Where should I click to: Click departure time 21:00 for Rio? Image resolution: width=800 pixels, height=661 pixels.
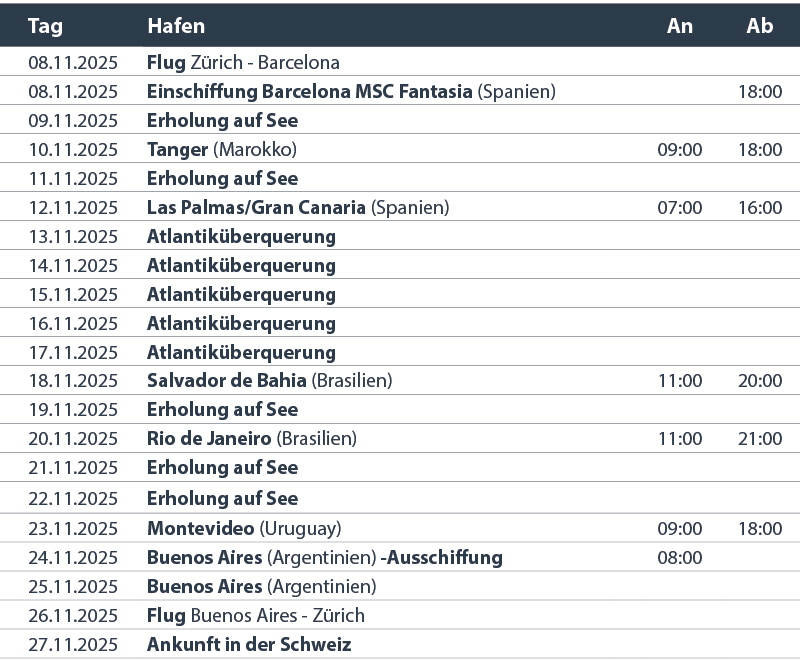tap(760, 439)
